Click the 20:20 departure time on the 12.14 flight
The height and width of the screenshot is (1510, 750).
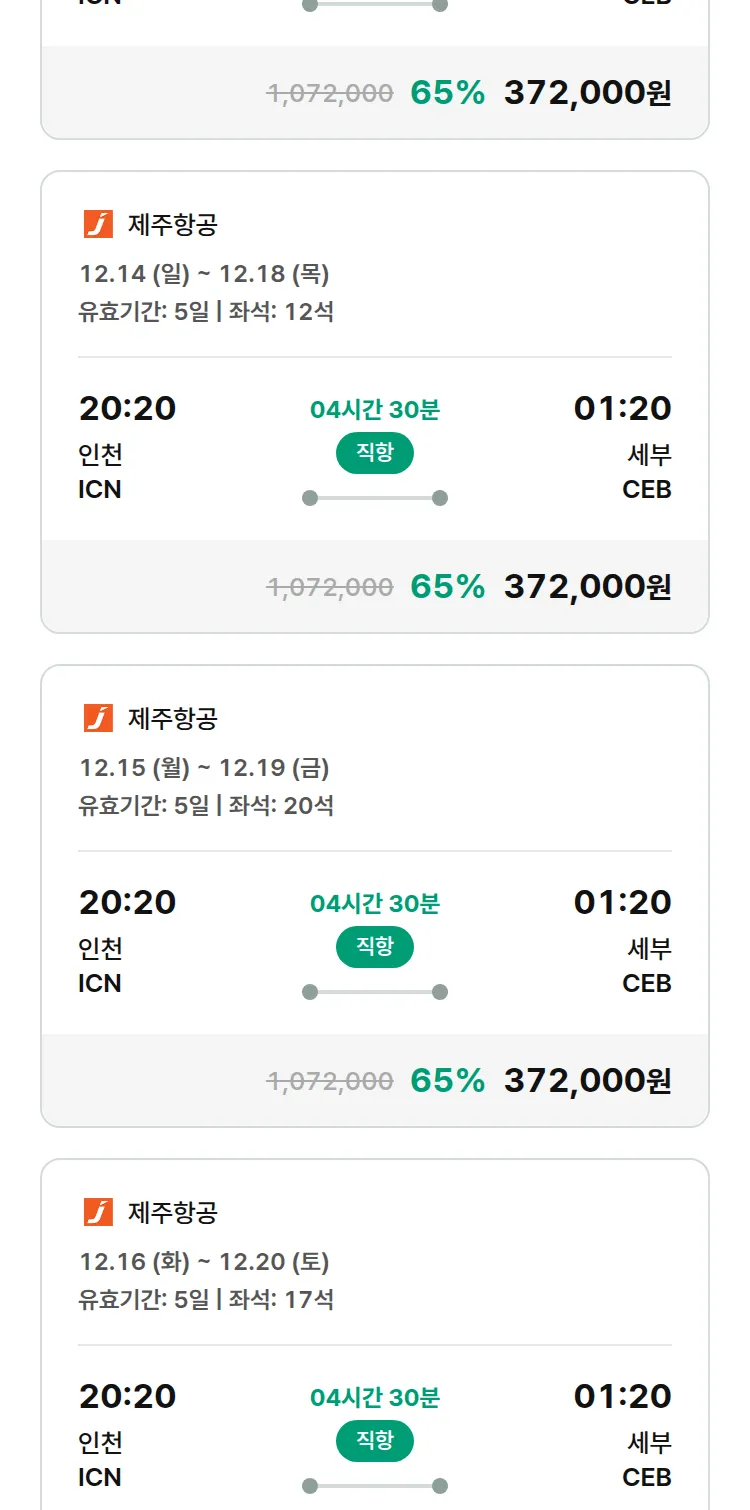coord(127,408)
